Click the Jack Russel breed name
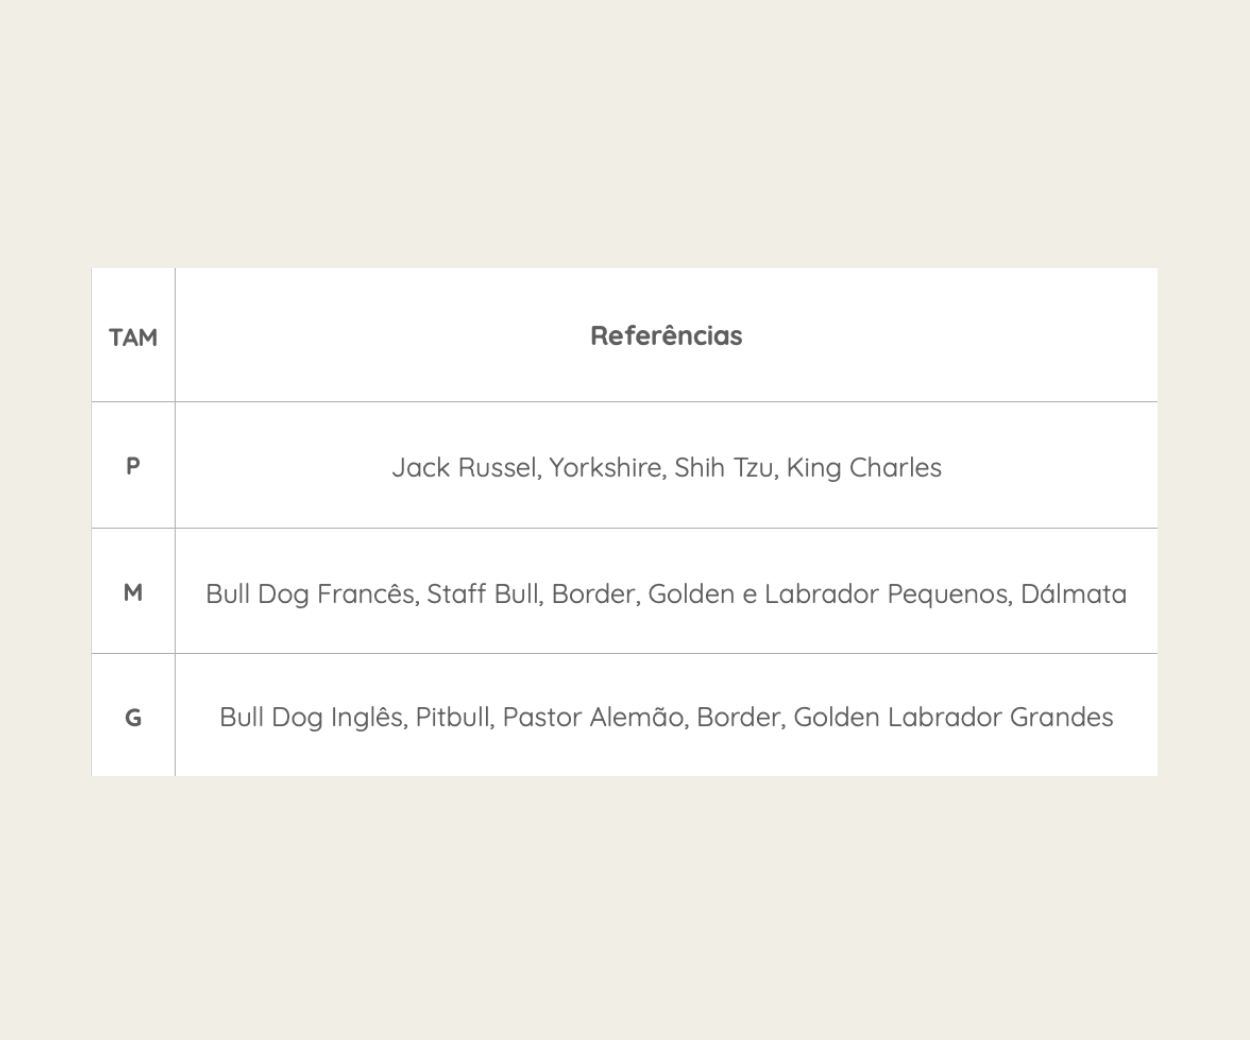 click(465, 468)
